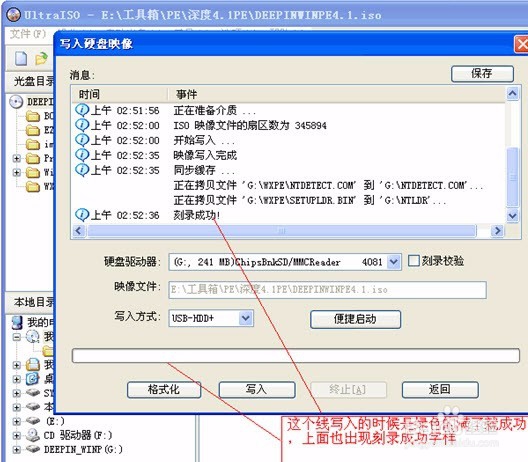Click the info icon on the 同步缓存 row
Image resolution: width=528 pixels, height=462 pixels.
[82, 170]
